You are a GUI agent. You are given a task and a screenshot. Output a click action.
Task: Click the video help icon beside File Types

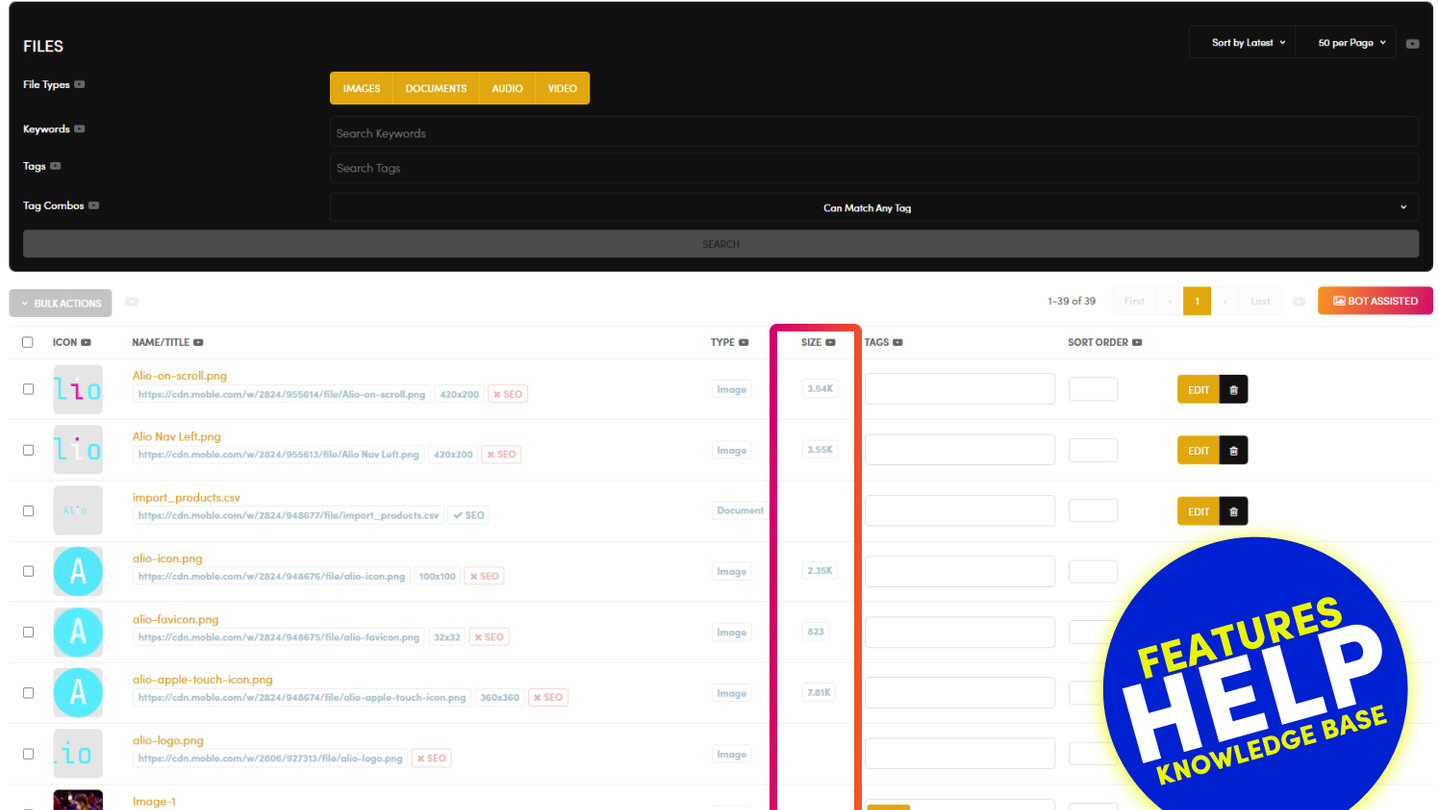pyautogui.click(x=80, y=85)
